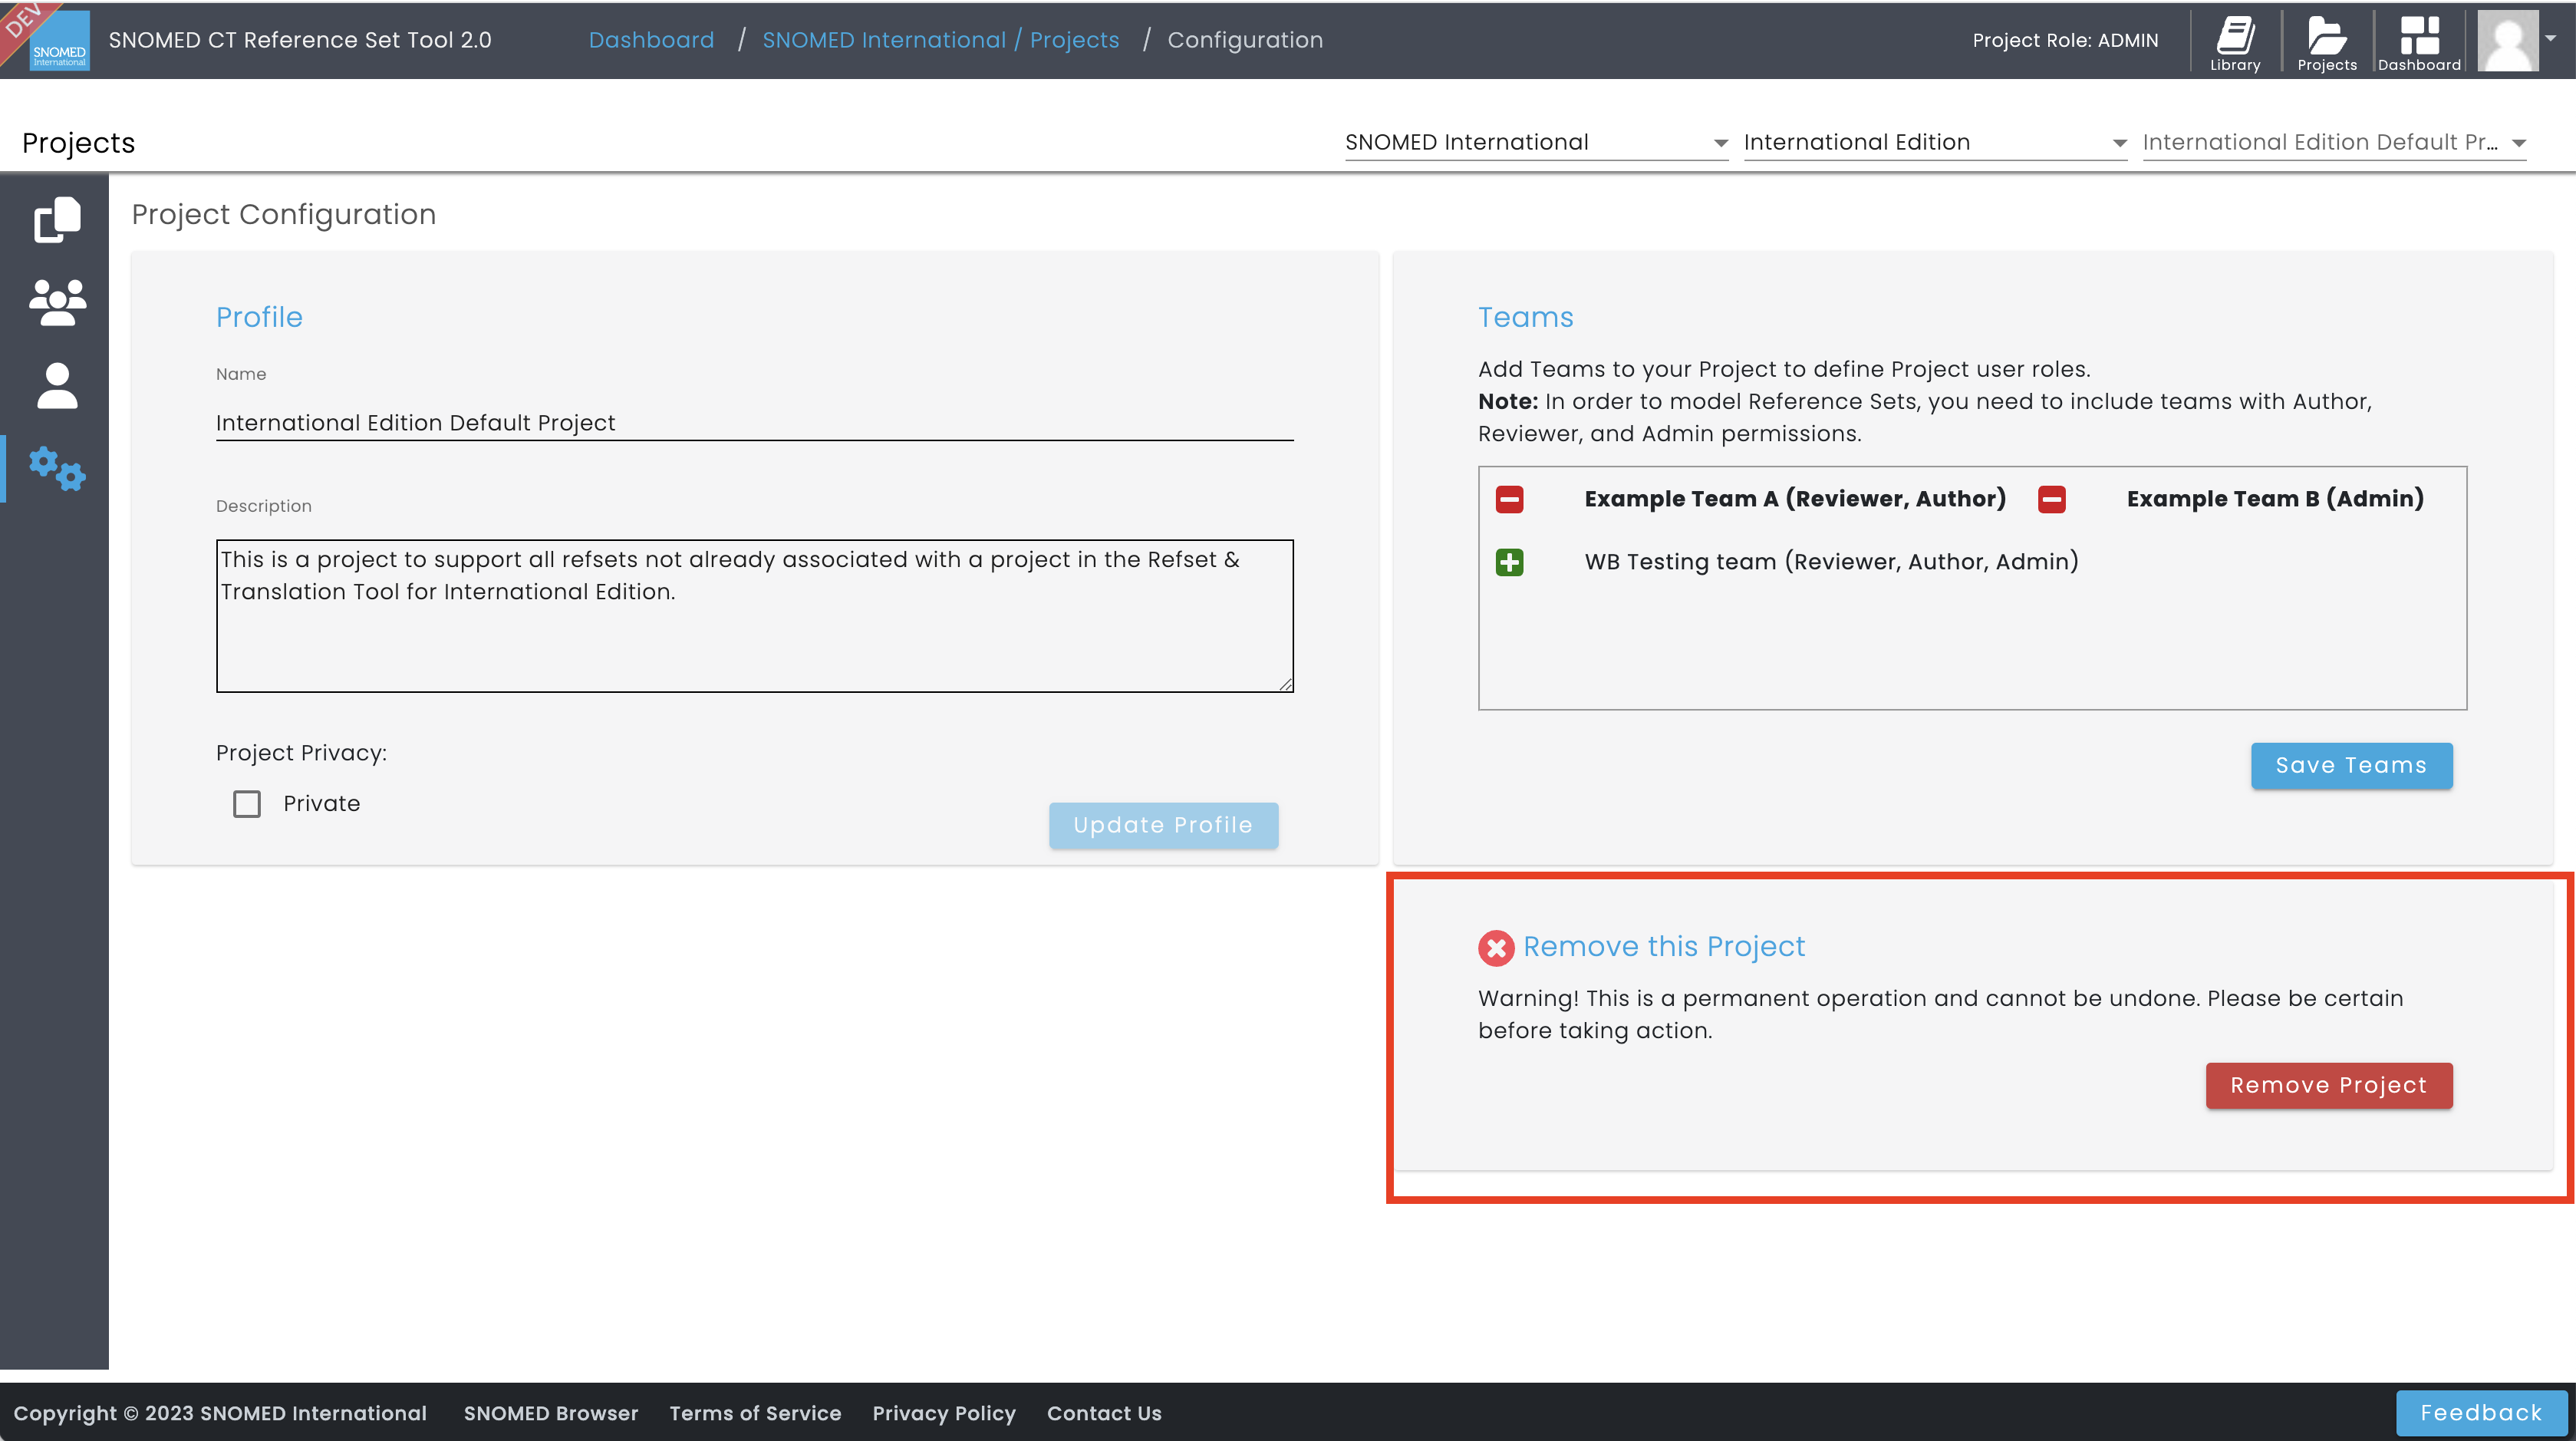
Task: Click the Update Profile button
Action: (1163, 825)
